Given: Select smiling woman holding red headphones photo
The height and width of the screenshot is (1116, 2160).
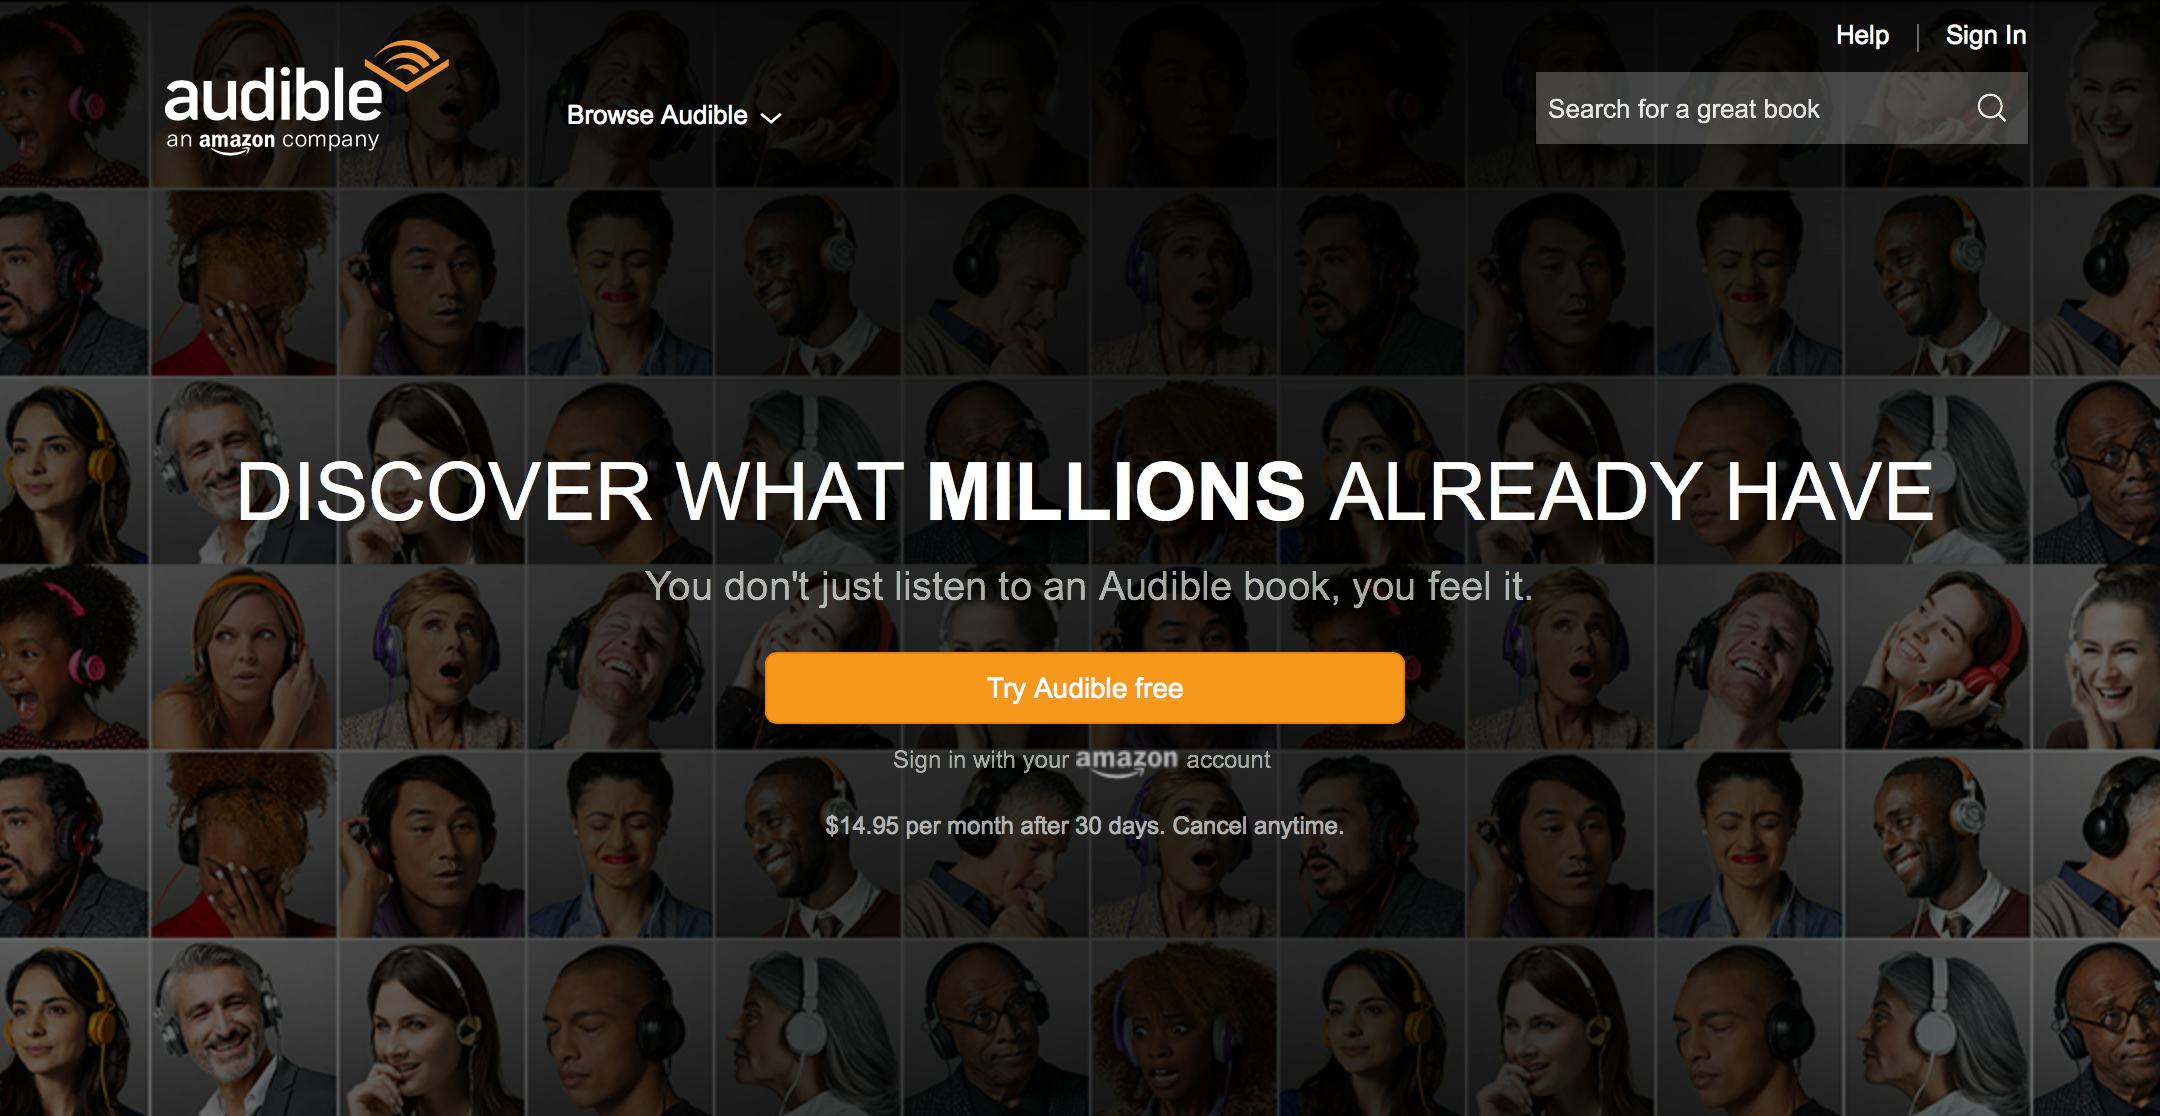Looking at the screenshot, I should point(1937,655).
